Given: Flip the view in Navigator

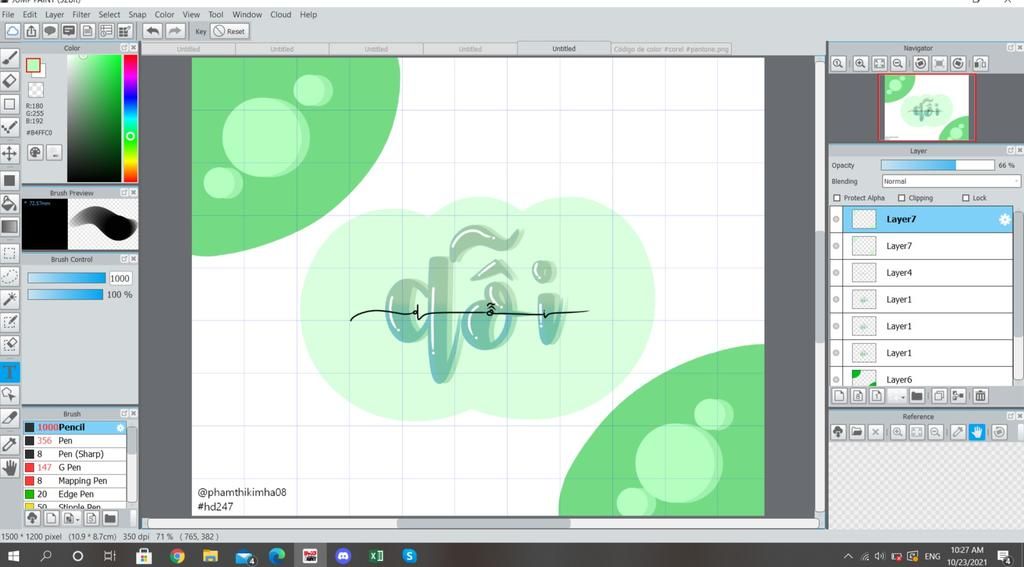Looking at the screenshot, I should (980, 63).
